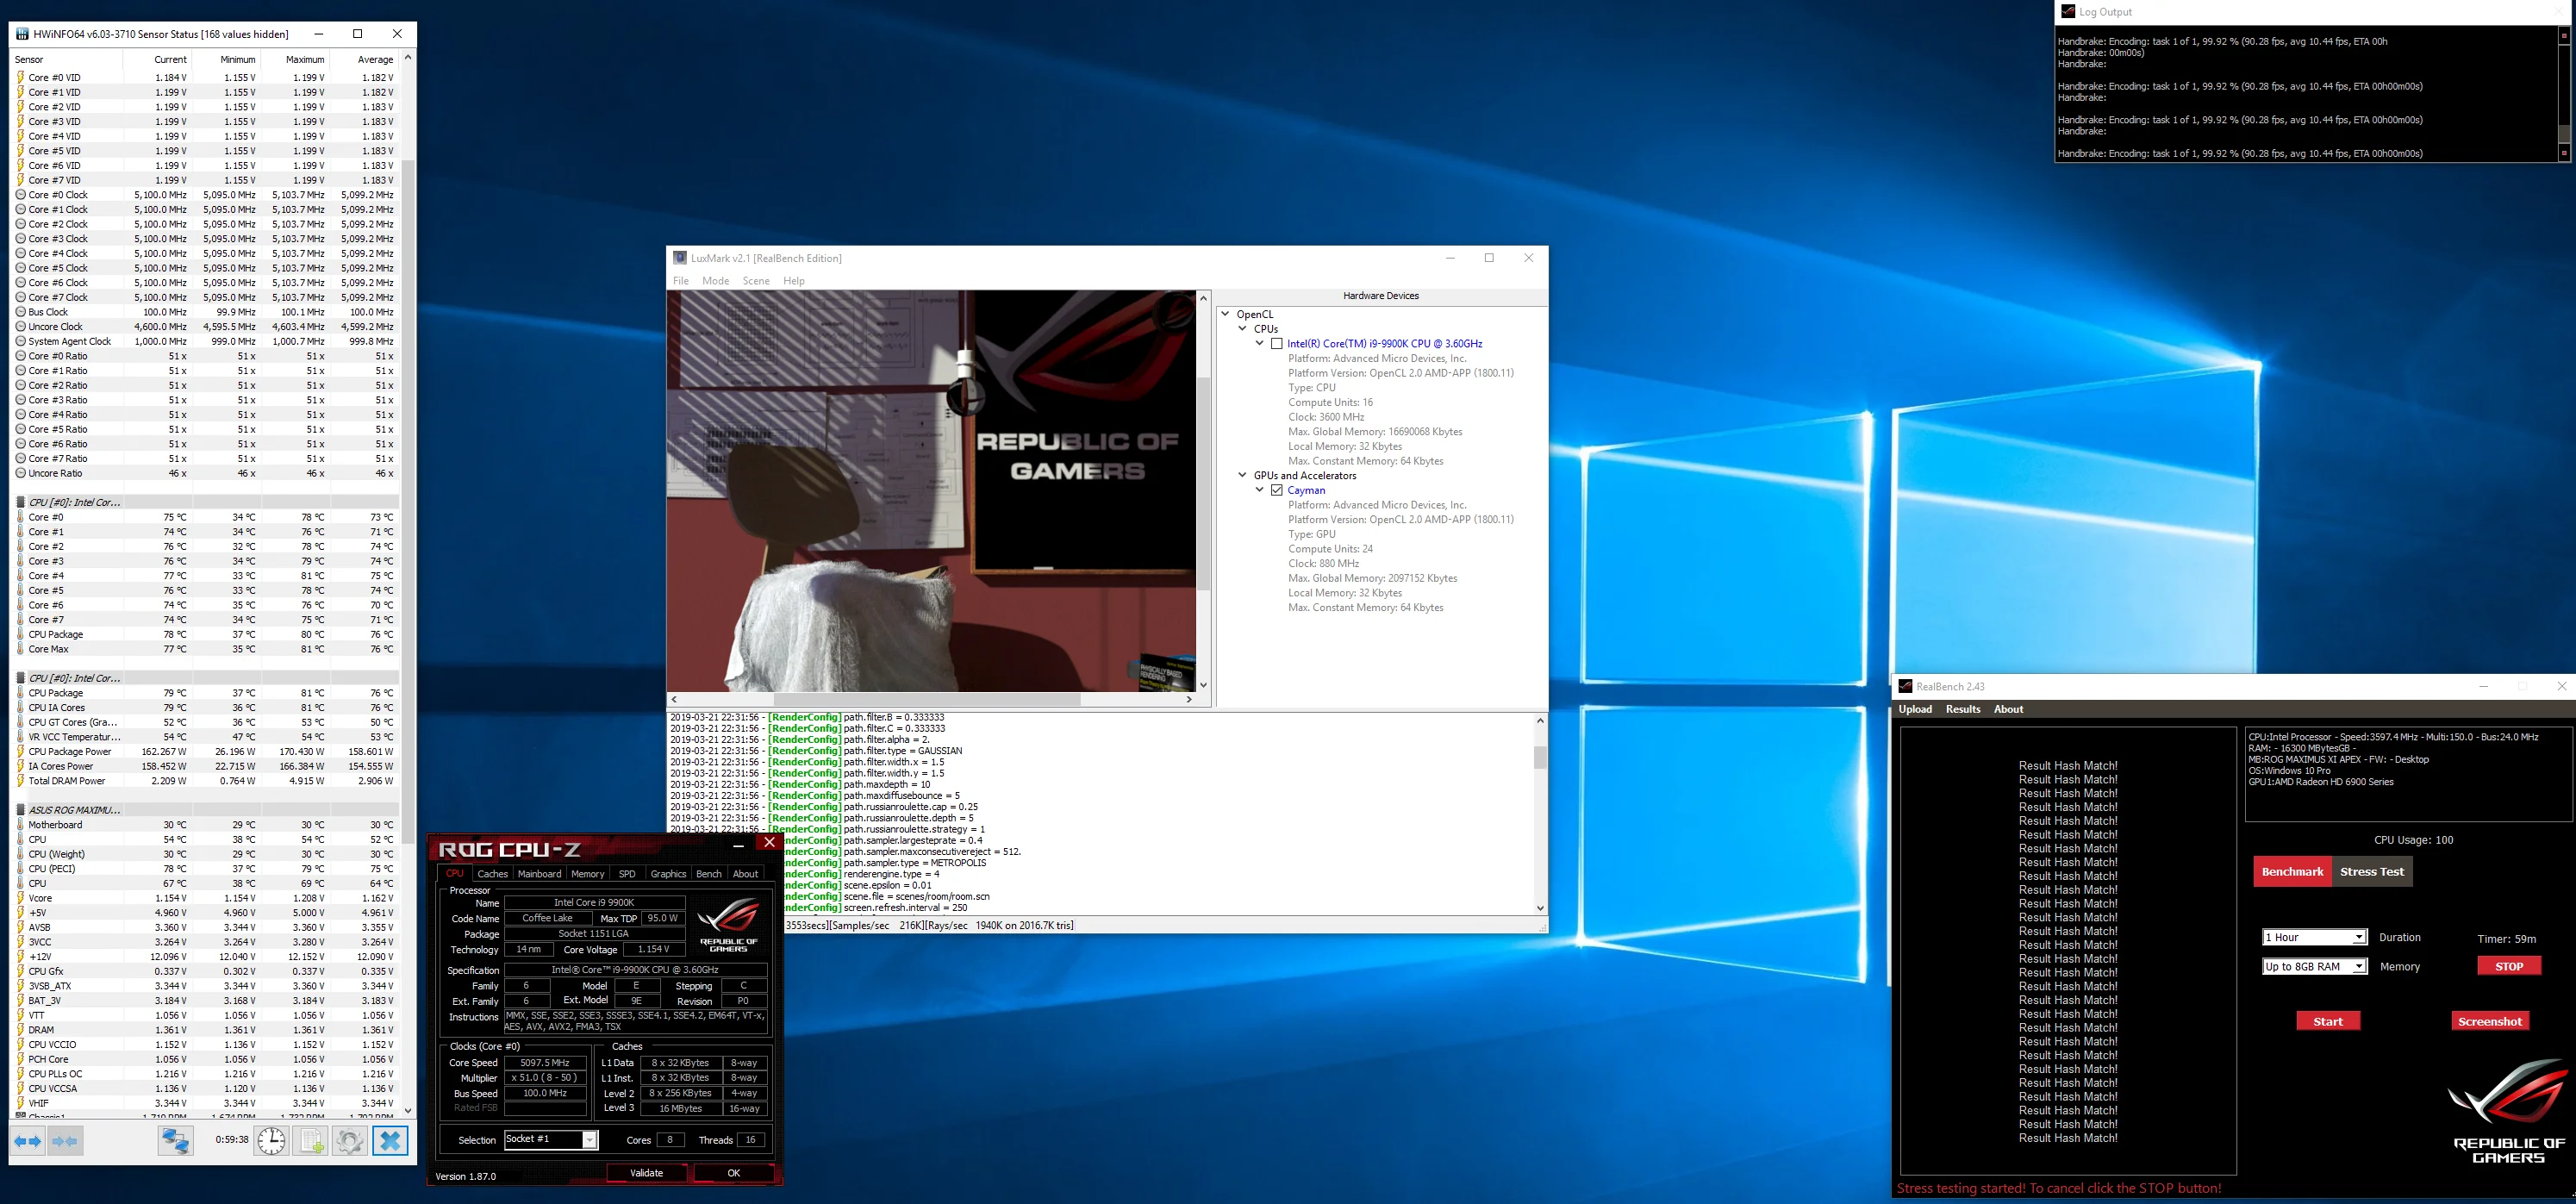Click Validate in CPU-Z

[x=647, y=1173]
